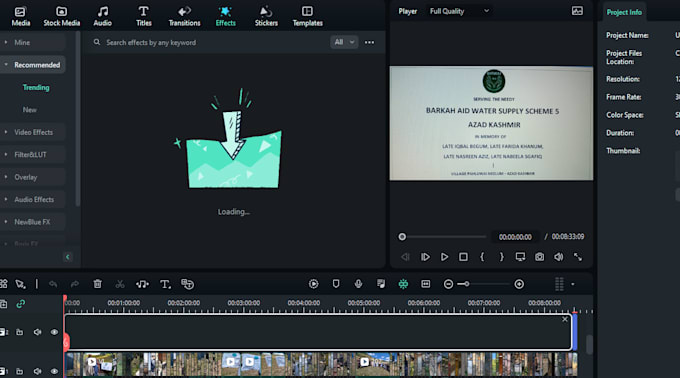Click the zoom out minus button
Viewport: 680px width, 378px height.
click(x=448, y=284)
